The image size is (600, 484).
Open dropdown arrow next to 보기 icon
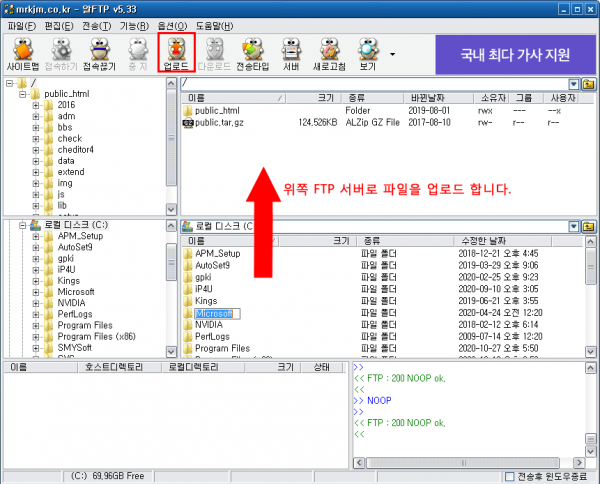pos(392,54)
